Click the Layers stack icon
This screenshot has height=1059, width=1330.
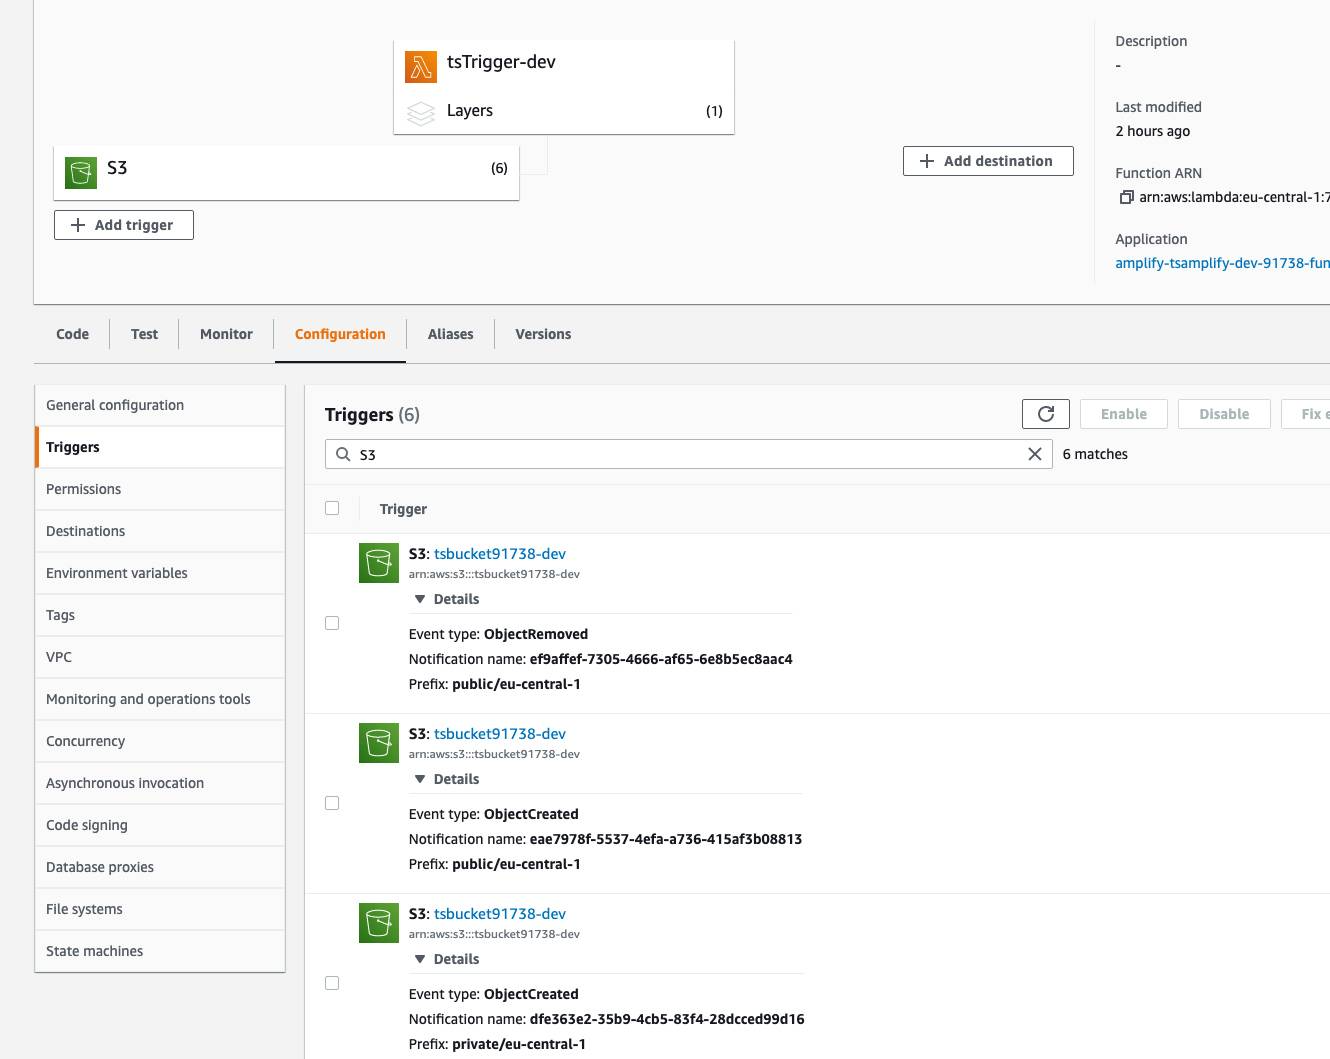[x=421, y=113]
